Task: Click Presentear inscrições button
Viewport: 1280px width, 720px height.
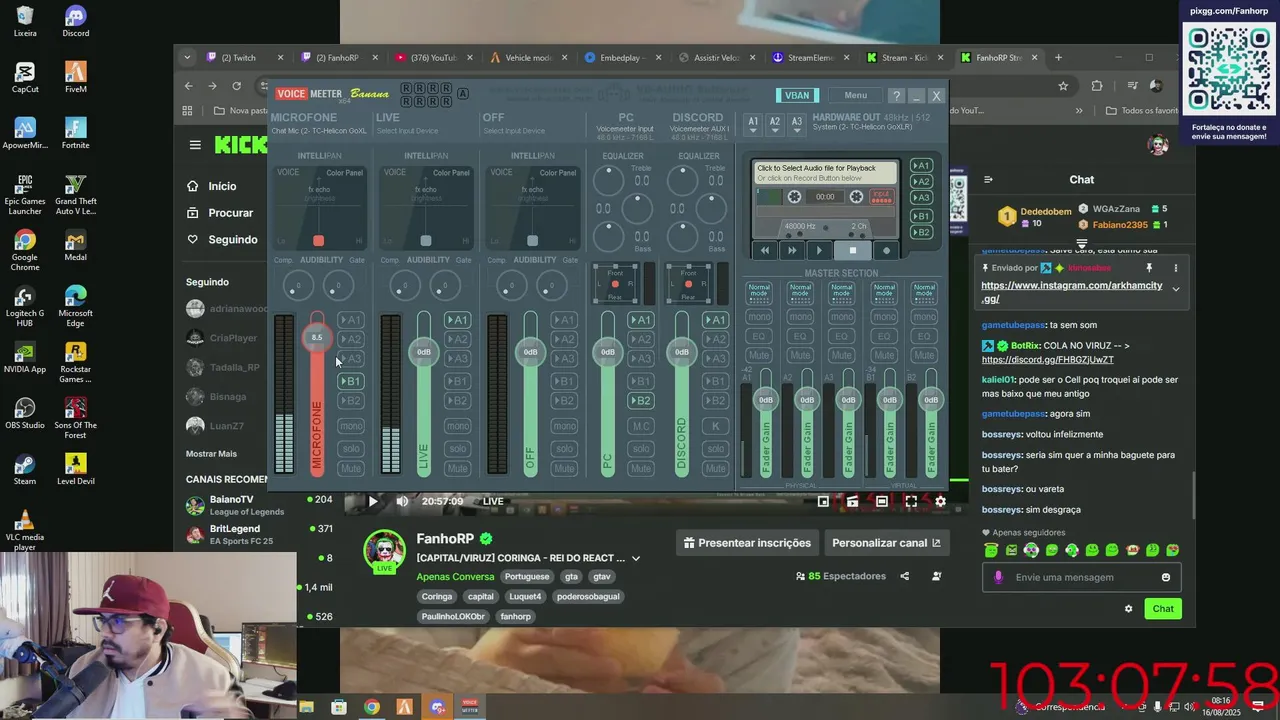Action: pyautogui.click(x=747, y=543)
